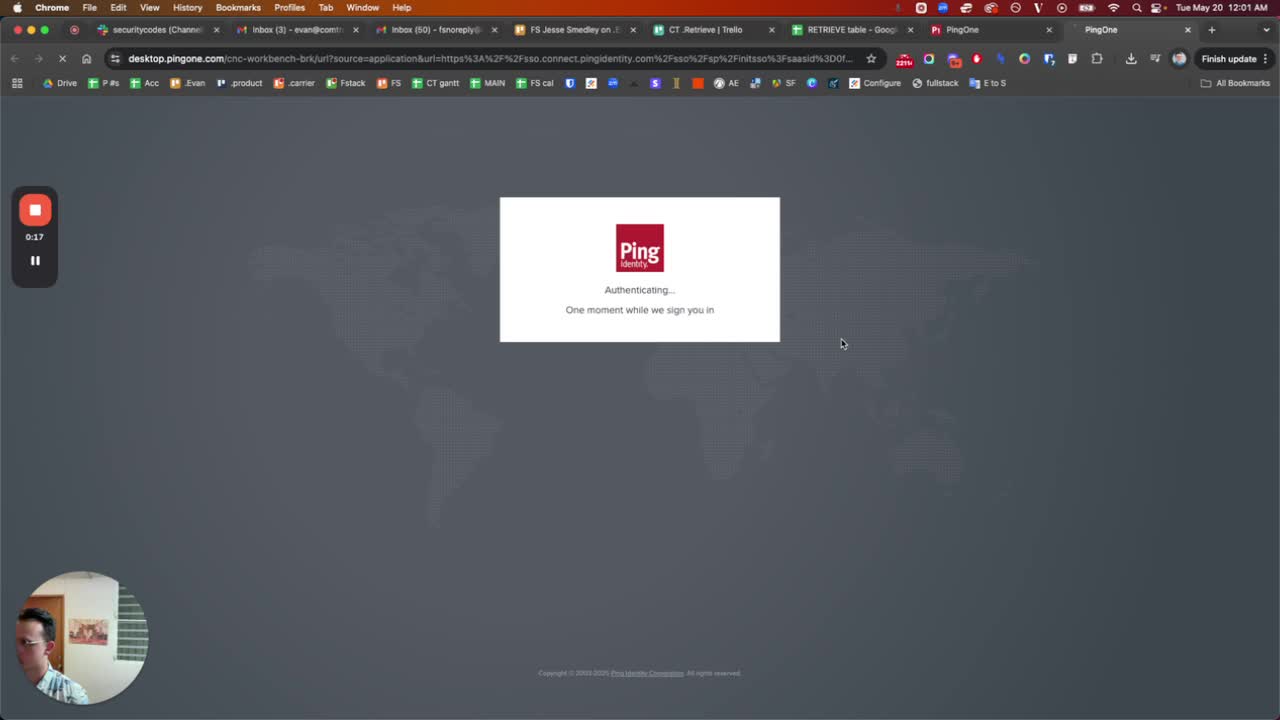Open the new tab plus button
Screen dimensions: 1280x720
click(x=1212, y=30)
